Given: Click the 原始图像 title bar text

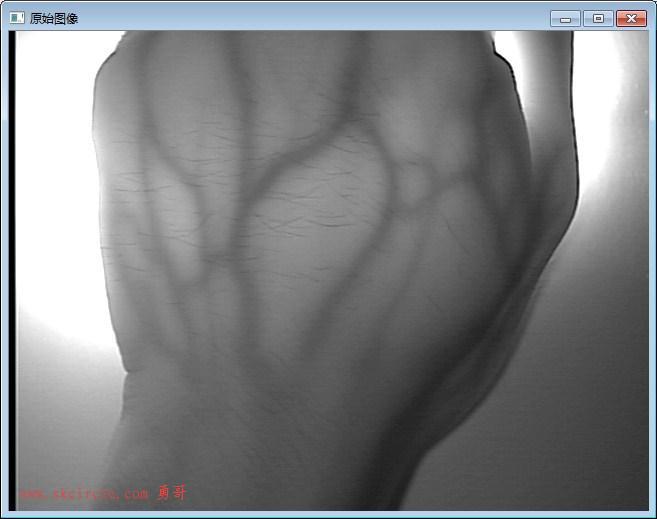Looking at the screenshot, I should [x=54, y=18].
